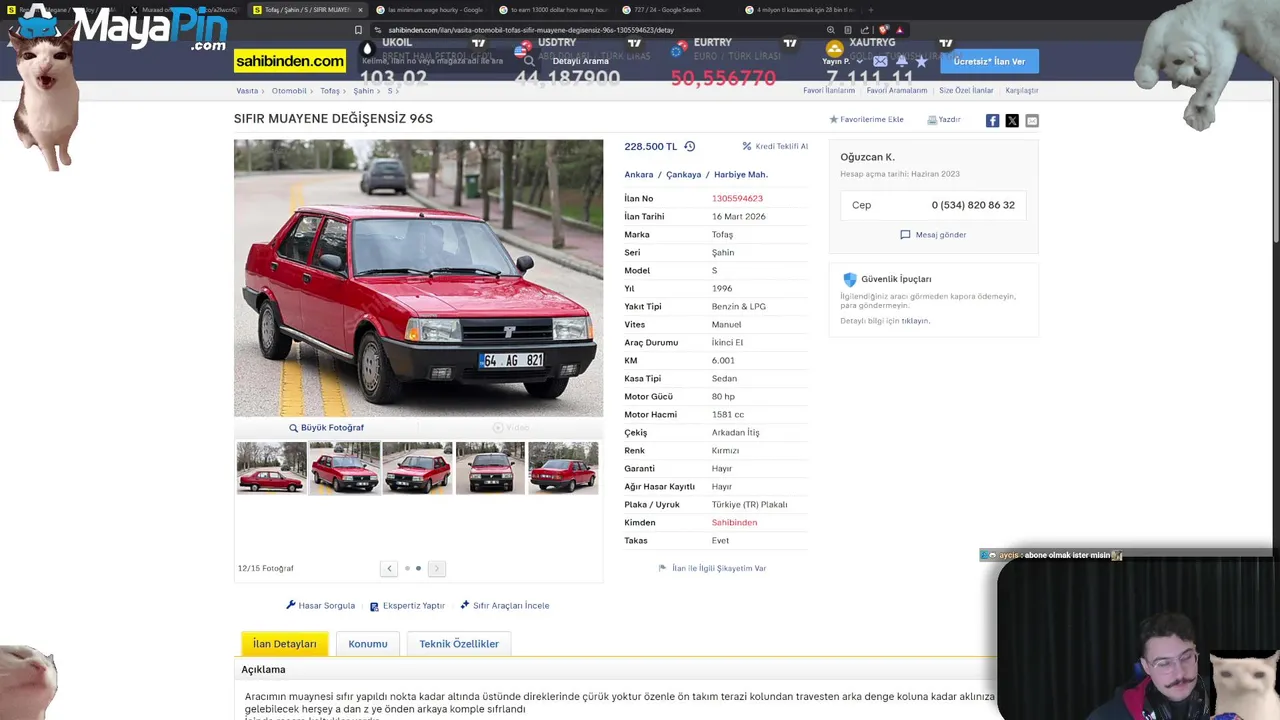Click the search magnifier icon
The image size is (1280, 720).
click(x=529, y=61)
